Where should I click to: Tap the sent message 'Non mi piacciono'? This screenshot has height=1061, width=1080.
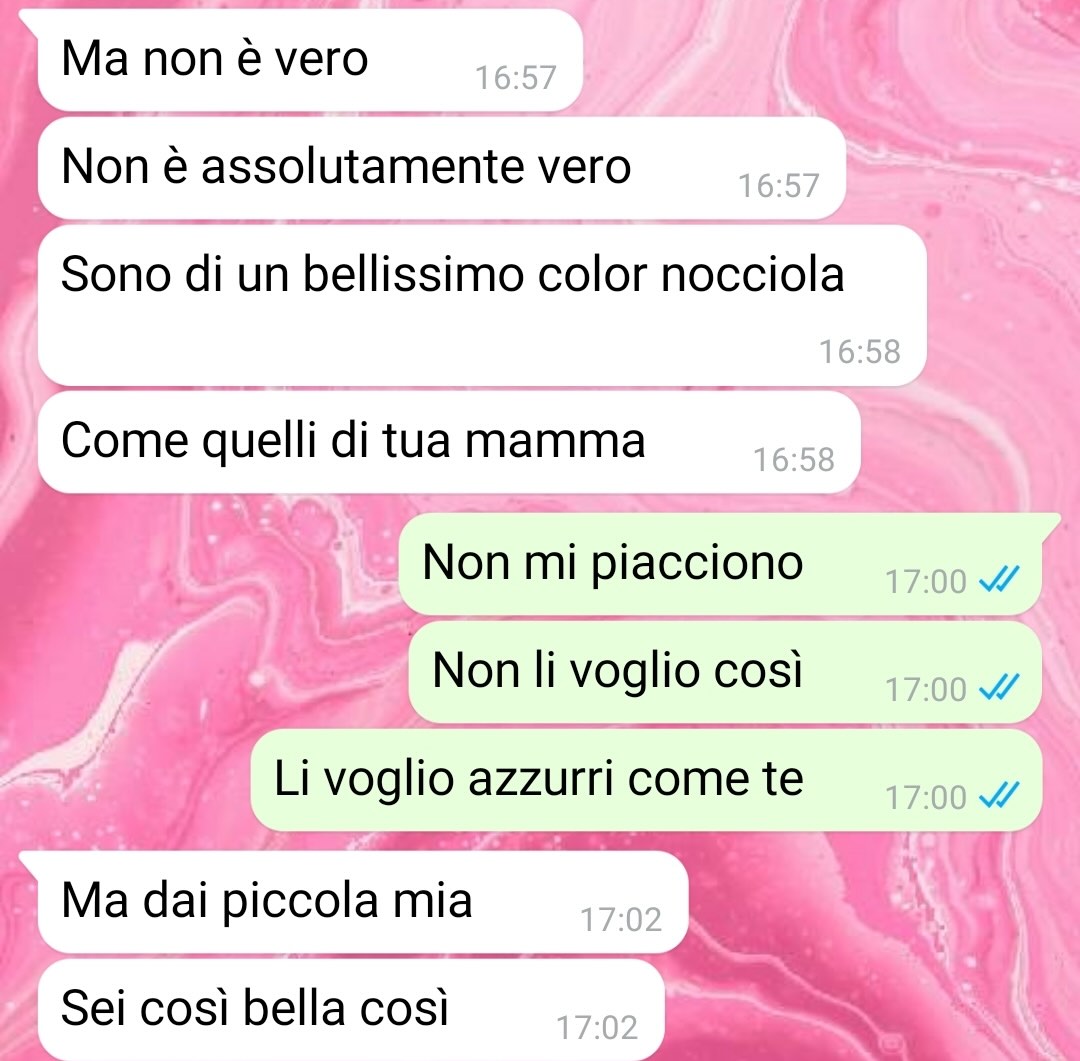pyautogui.click(x=720, y=564)
